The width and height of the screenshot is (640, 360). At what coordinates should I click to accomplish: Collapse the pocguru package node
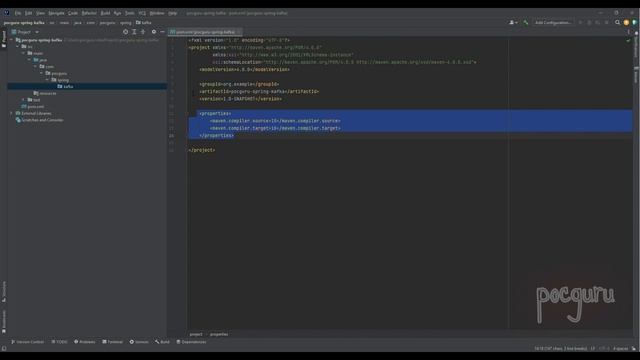point(41,73)
